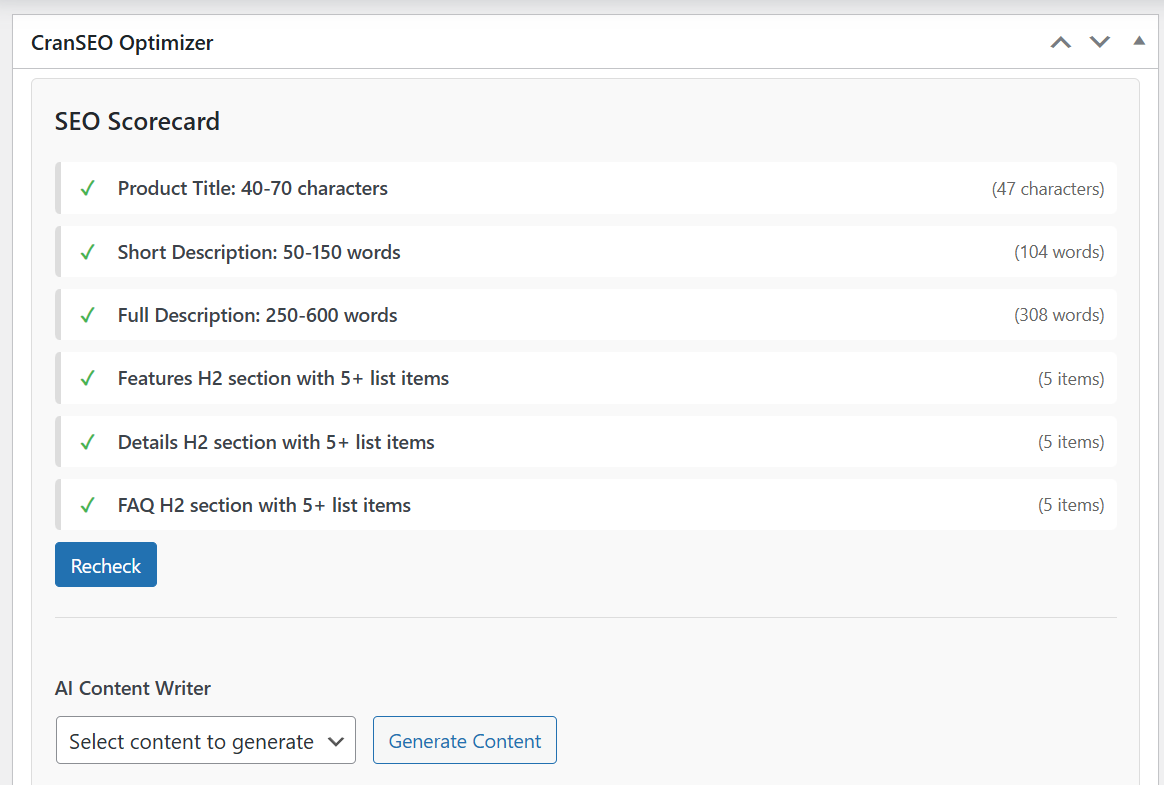Select the Features H2 section row text
1164x785 pixels.
click(283, 378)
